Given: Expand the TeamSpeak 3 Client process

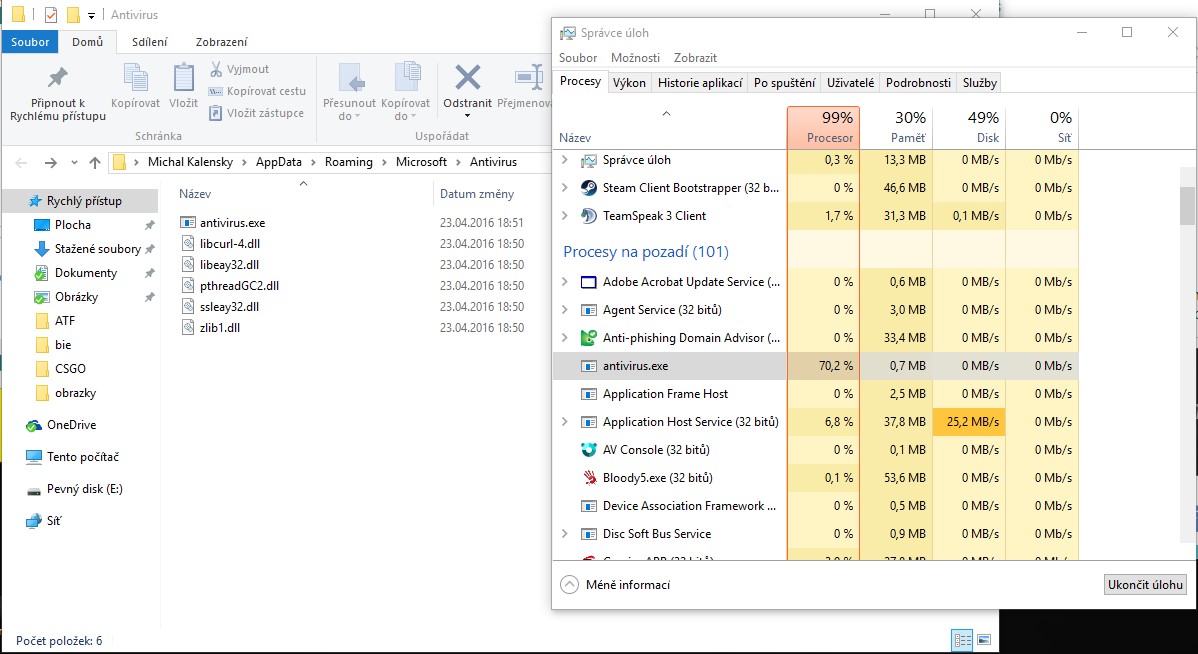Looking at the screenshot, I should pyautogui.click(x=565, y=216).
